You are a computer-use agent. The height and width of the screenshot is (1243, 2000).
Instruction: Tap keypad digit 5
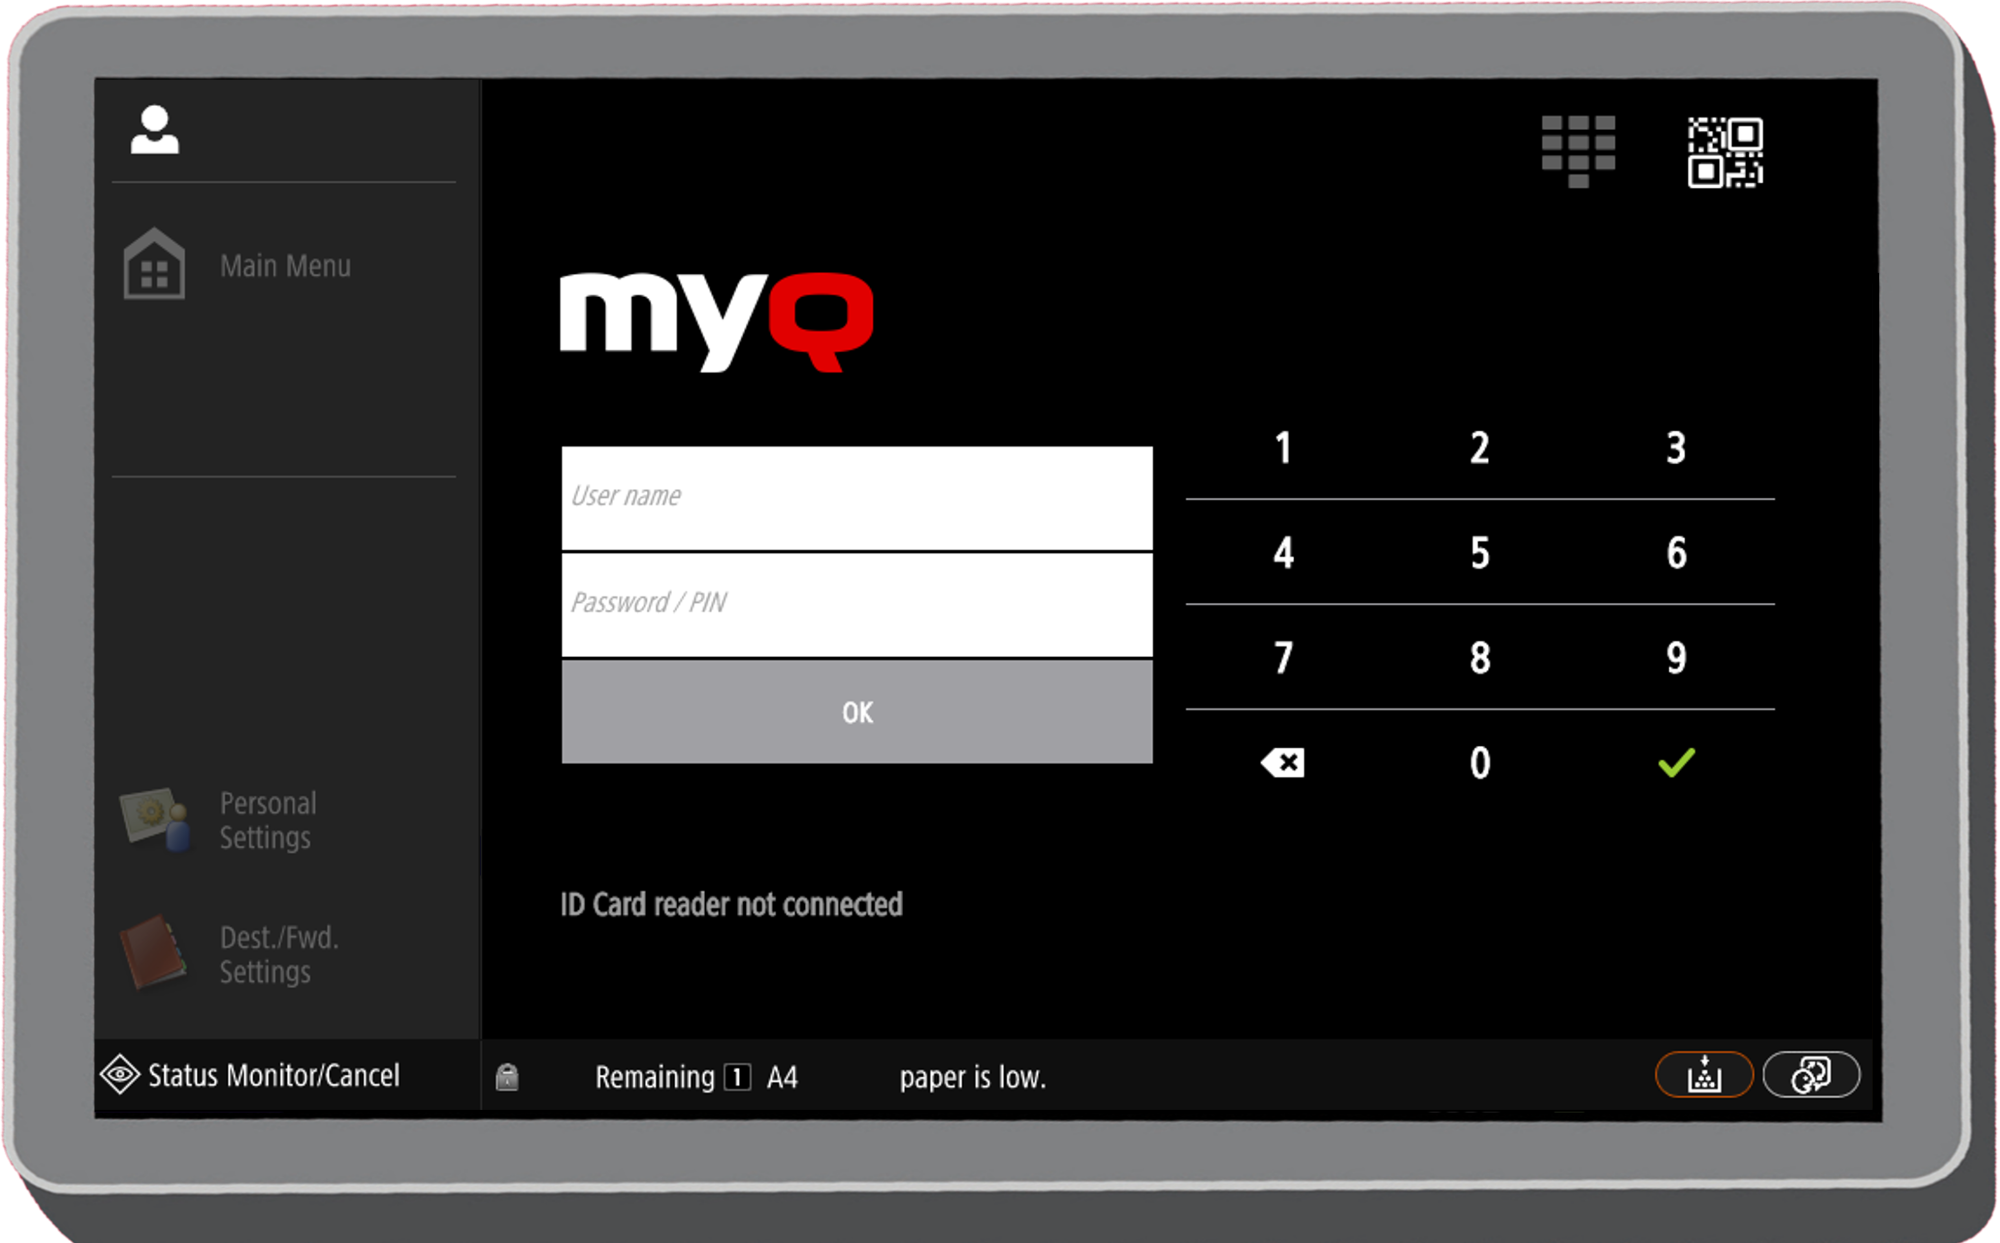pyautogui.click(x=1480, y=552)
